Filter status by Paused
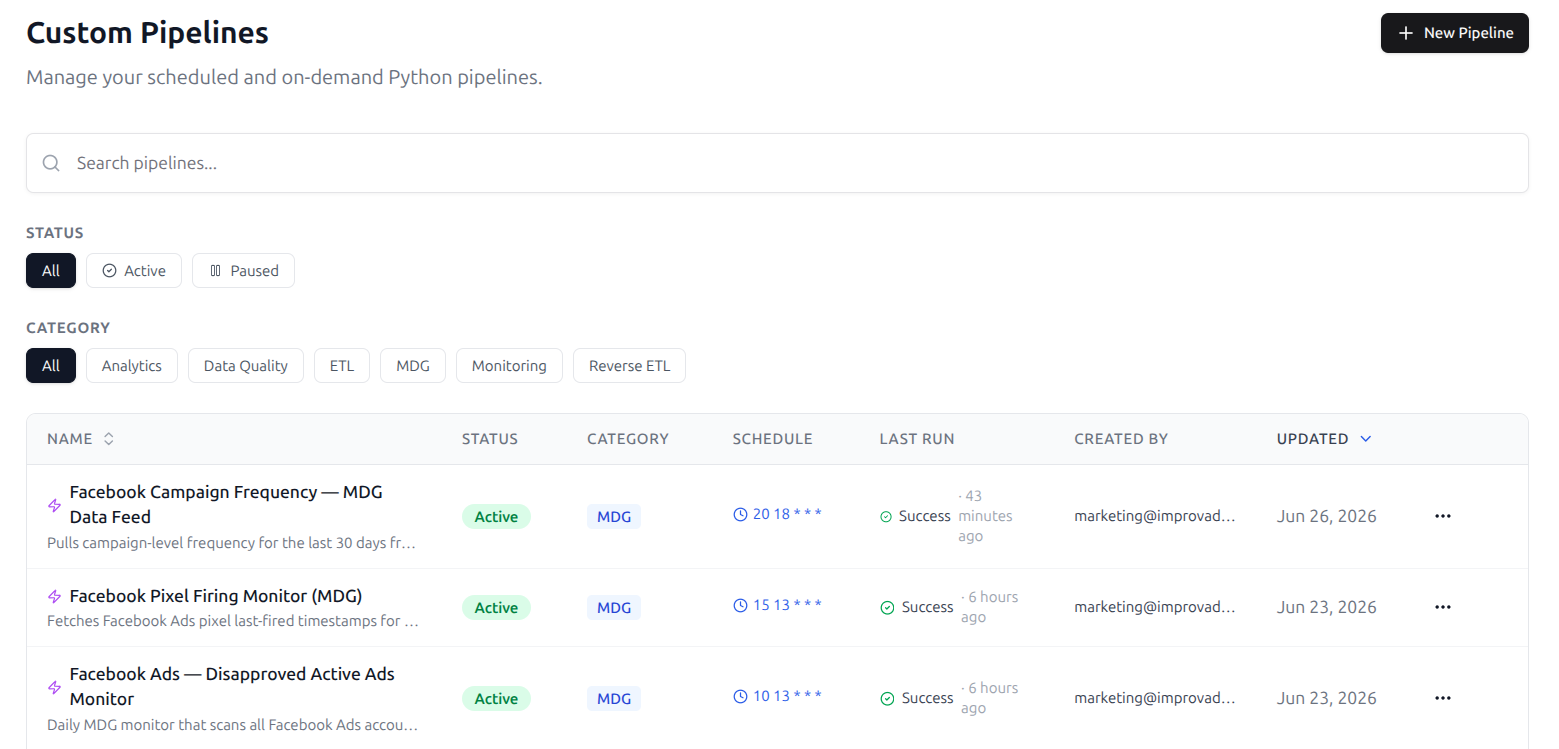 (x=243, y=271)
